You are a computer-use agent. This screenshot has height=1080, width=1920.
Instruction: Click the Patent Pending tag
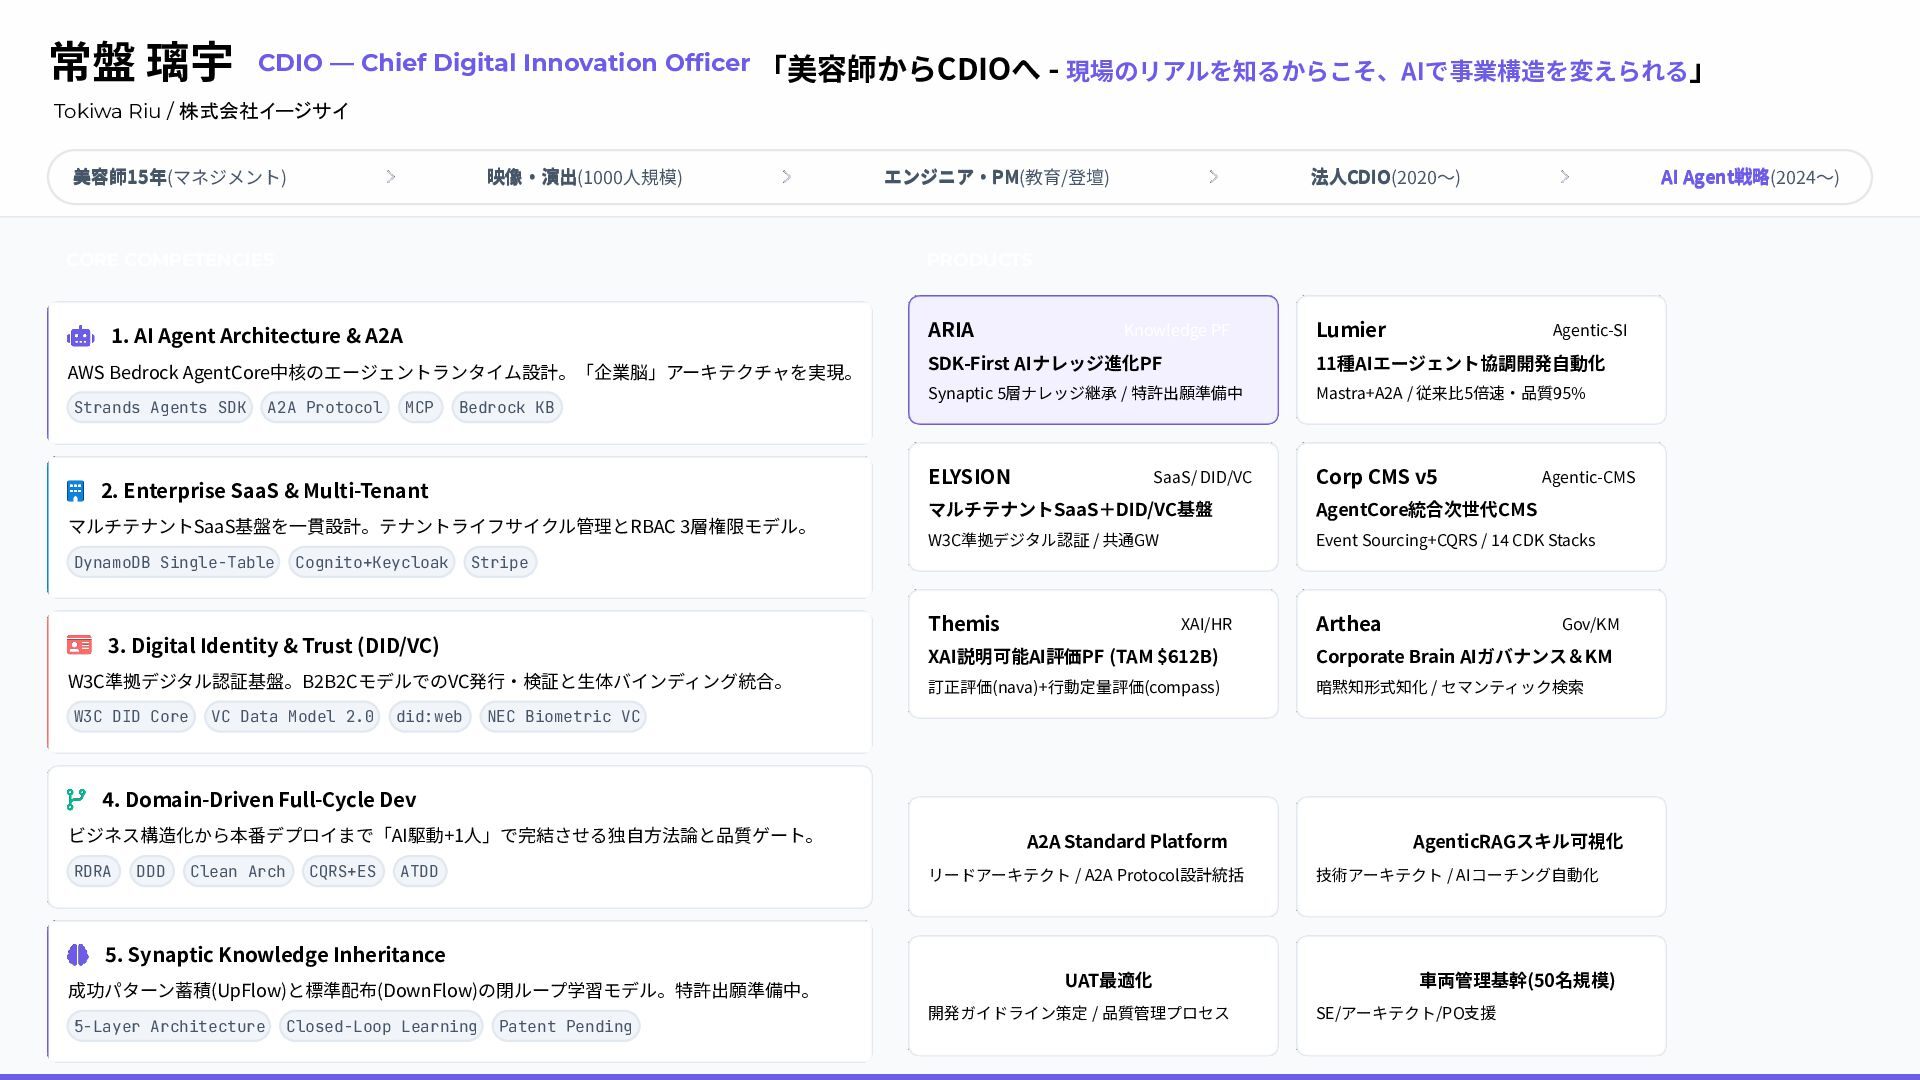565,1027
